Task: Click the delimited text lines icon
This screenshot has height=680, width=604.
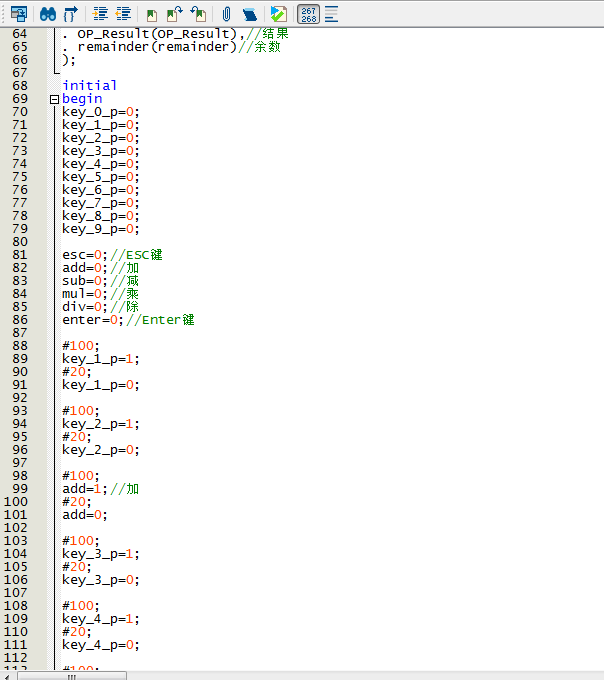Action: 331,14
